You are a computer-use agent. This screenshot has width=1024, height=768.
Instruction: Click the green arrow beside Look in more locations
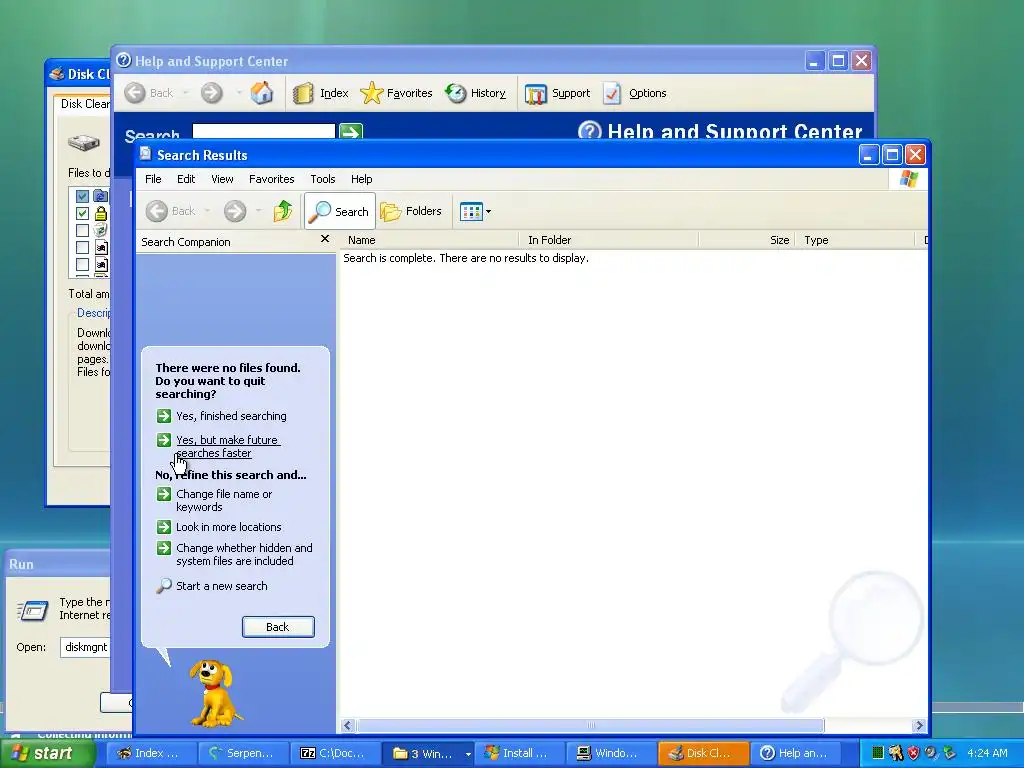coord(164,527)
